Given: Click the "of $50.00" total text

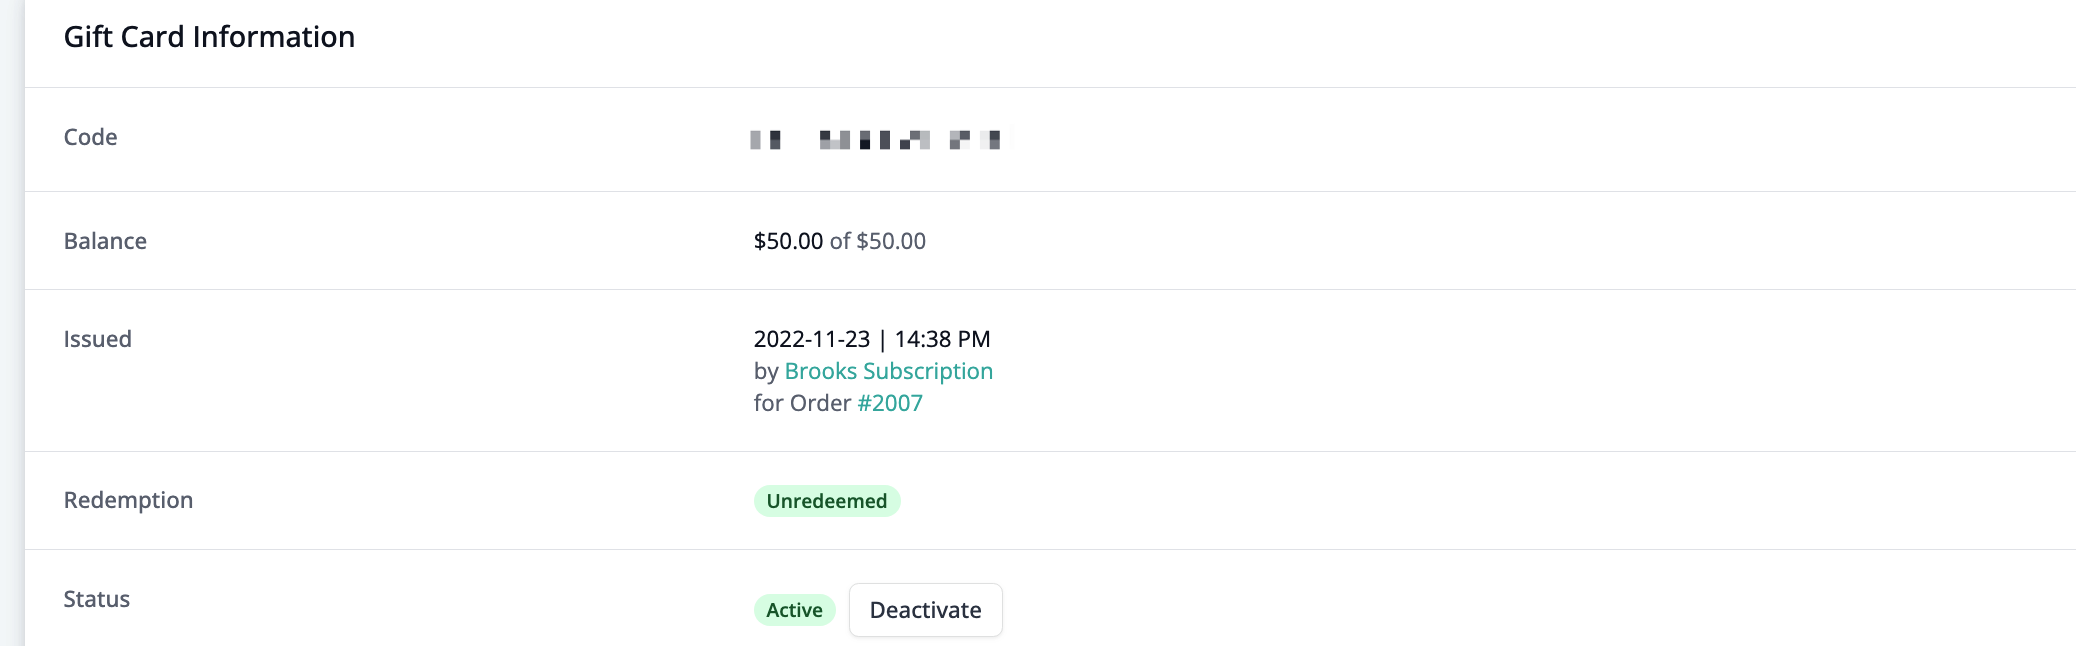Looking at the screenshot, I should point(878,241).
